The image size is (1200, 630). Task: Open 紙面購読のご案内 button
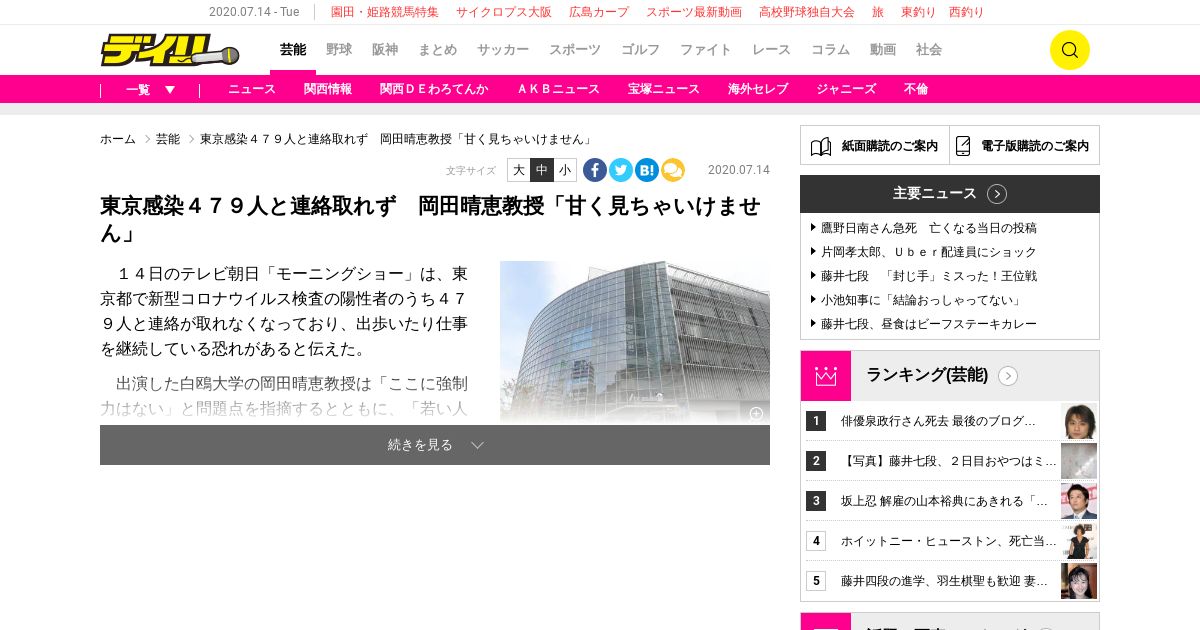coord(875,145)
